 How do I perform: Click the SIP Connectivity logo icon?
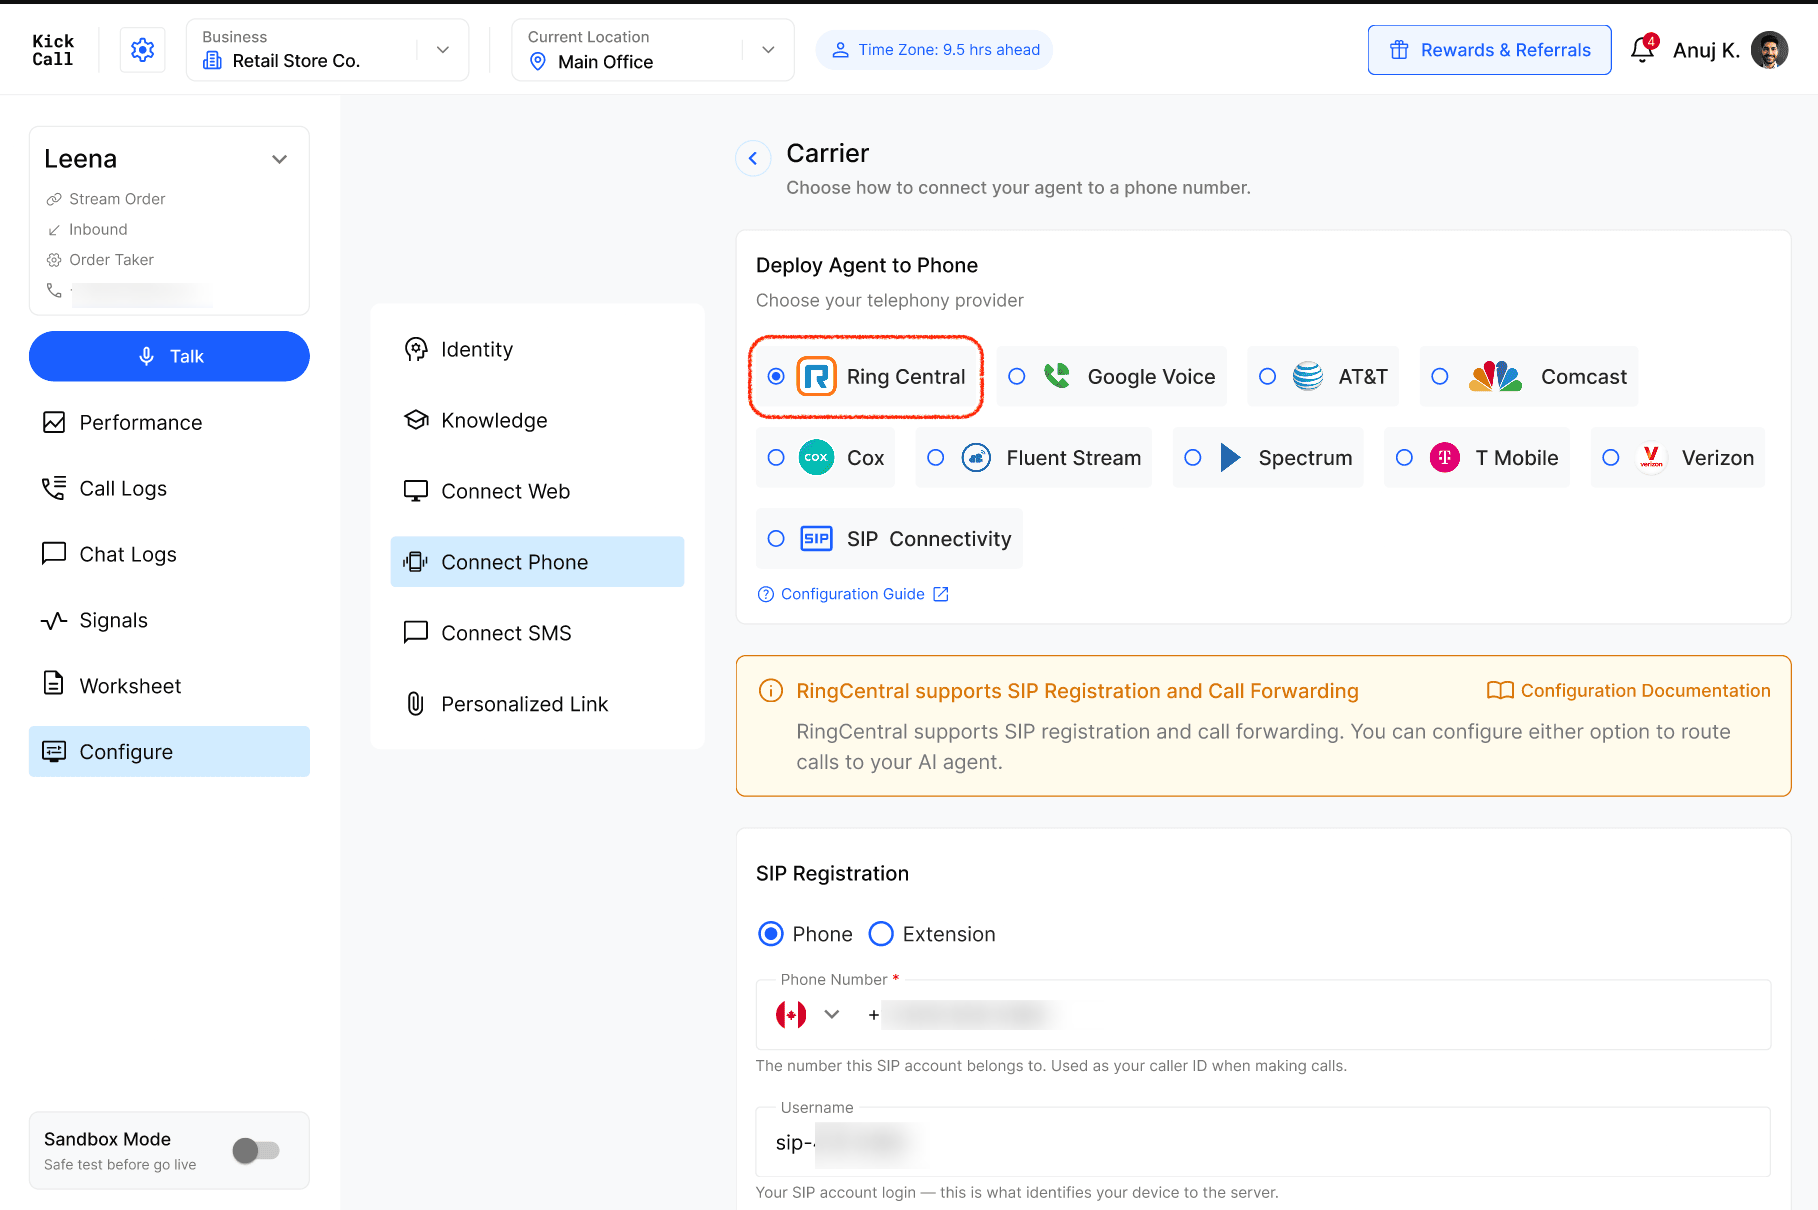pyautogui.click(x=816, y=538)
